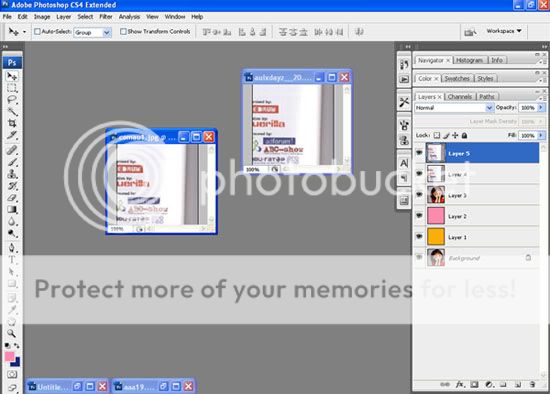Select the Rectangular Marquee tool
This screenshot has width=550, height=394.
coord(12,88)
